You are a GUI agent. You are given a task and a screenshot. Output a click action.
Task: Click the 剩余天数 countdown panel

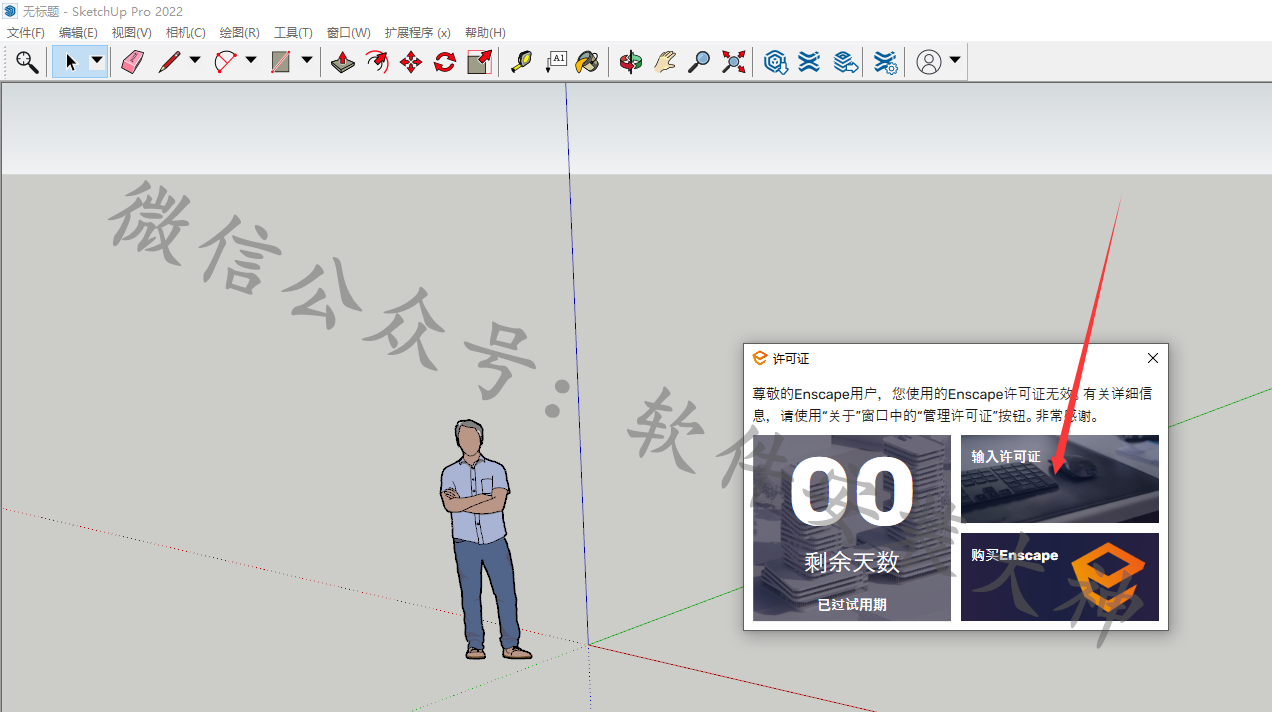(852, 528)
